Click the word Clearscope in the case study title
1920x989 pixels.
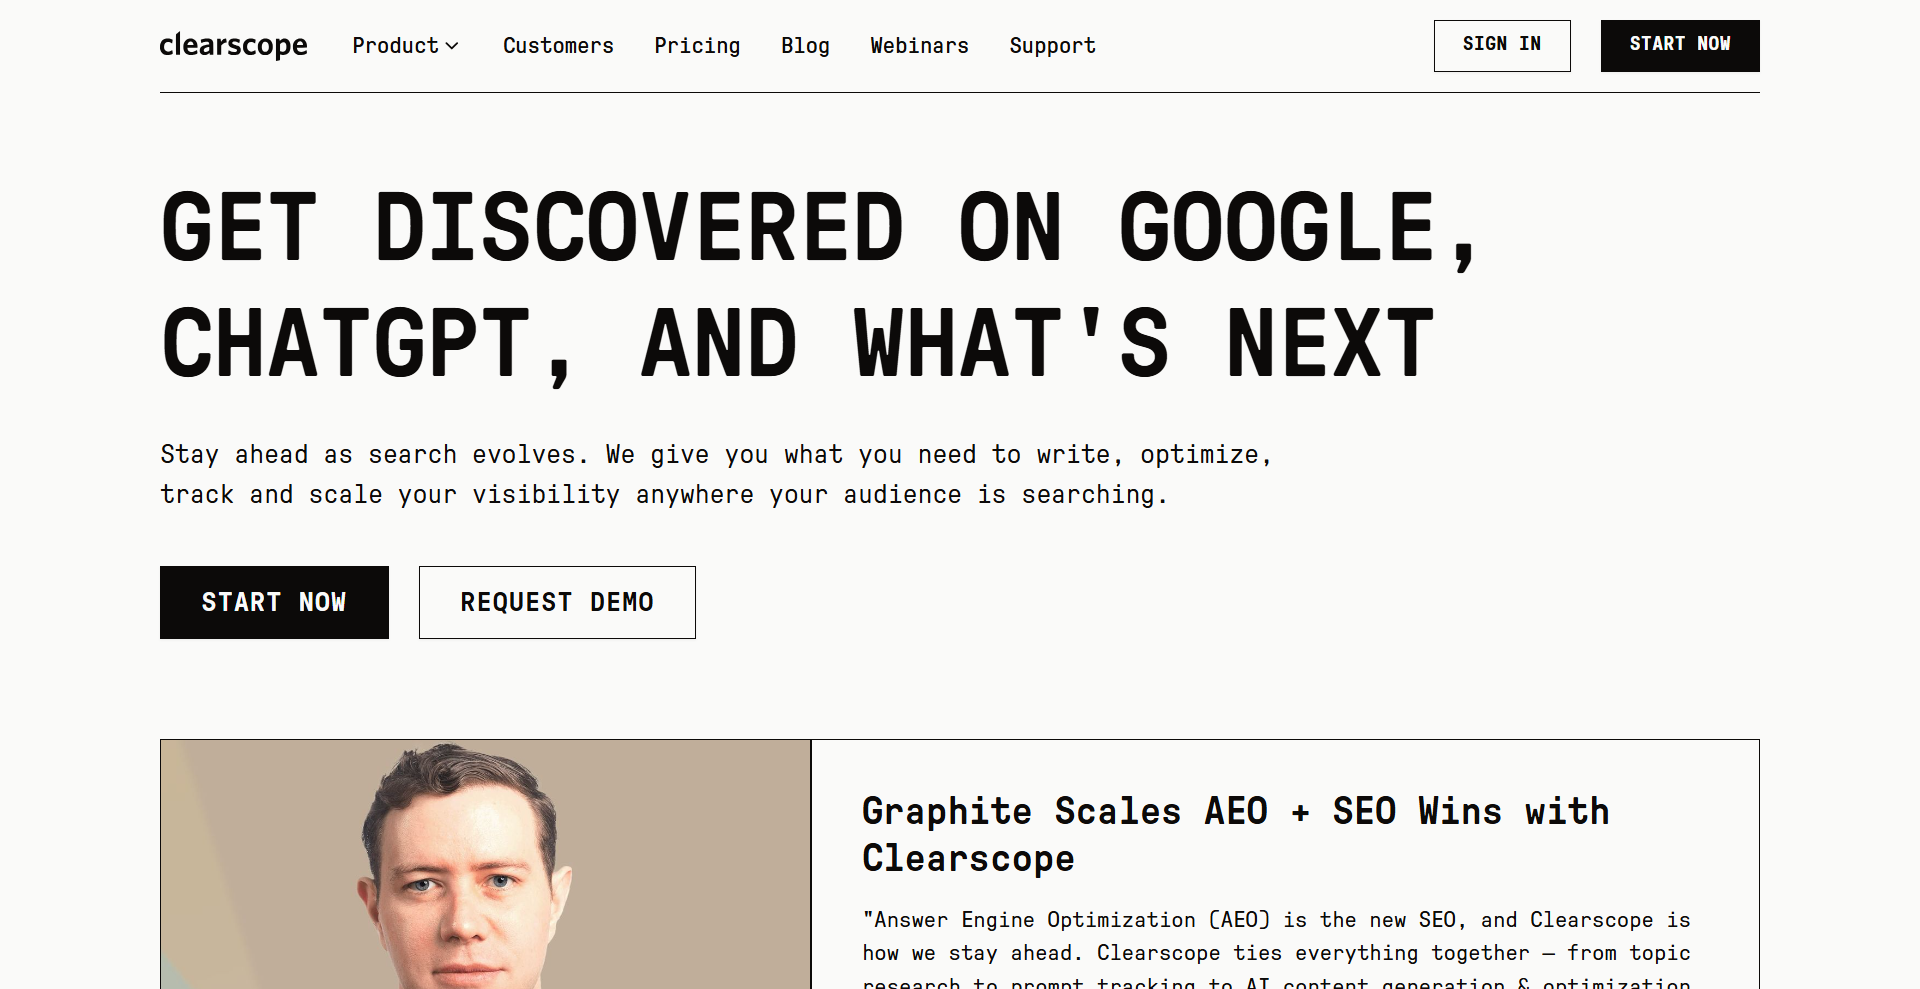[968, 859]
